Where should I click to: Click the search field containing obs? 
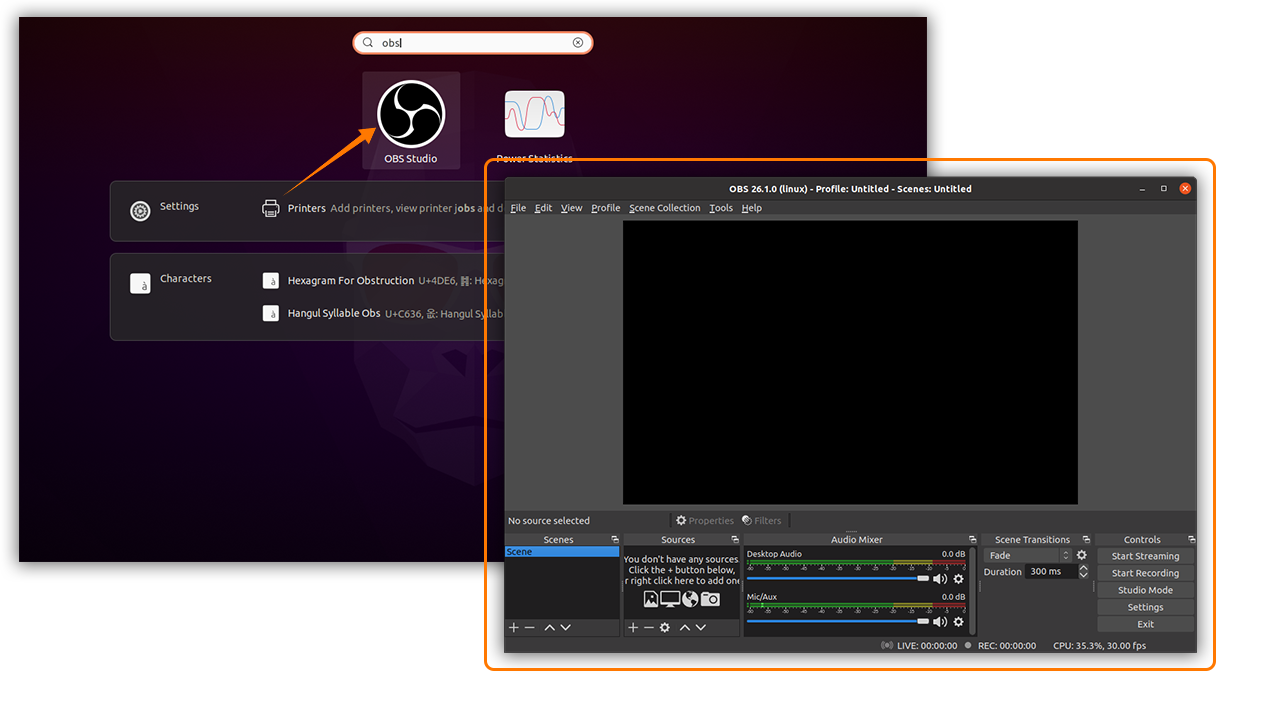point(473,43)
